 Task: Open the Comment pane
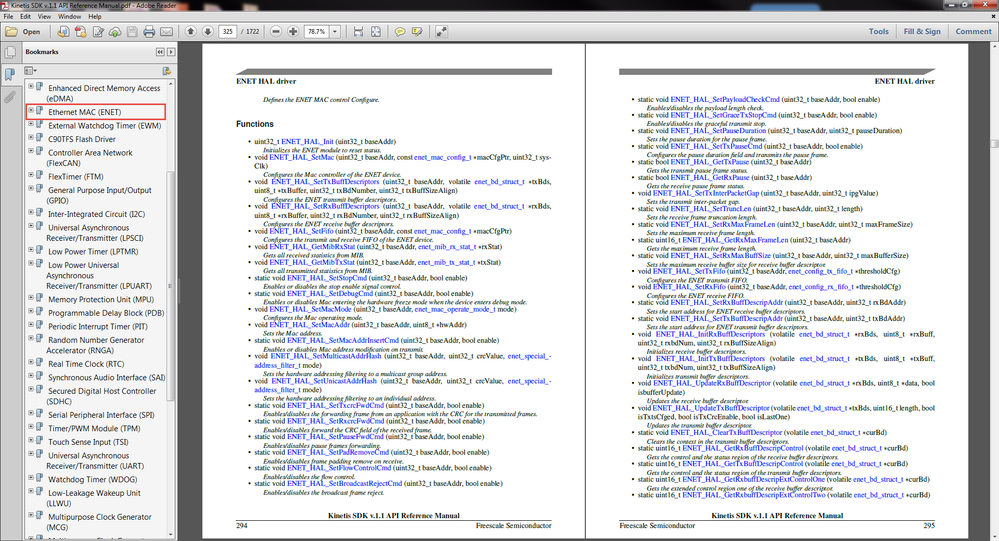pos(974,31)
